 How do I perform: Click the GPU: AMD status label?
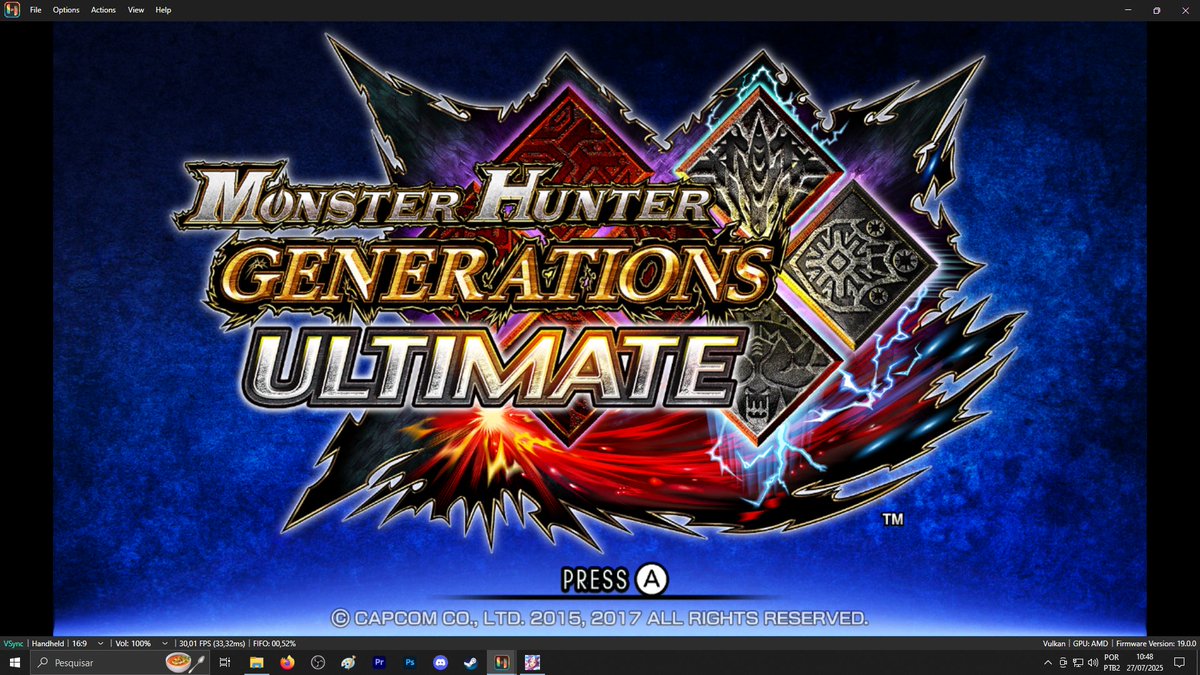(1091, 643)
